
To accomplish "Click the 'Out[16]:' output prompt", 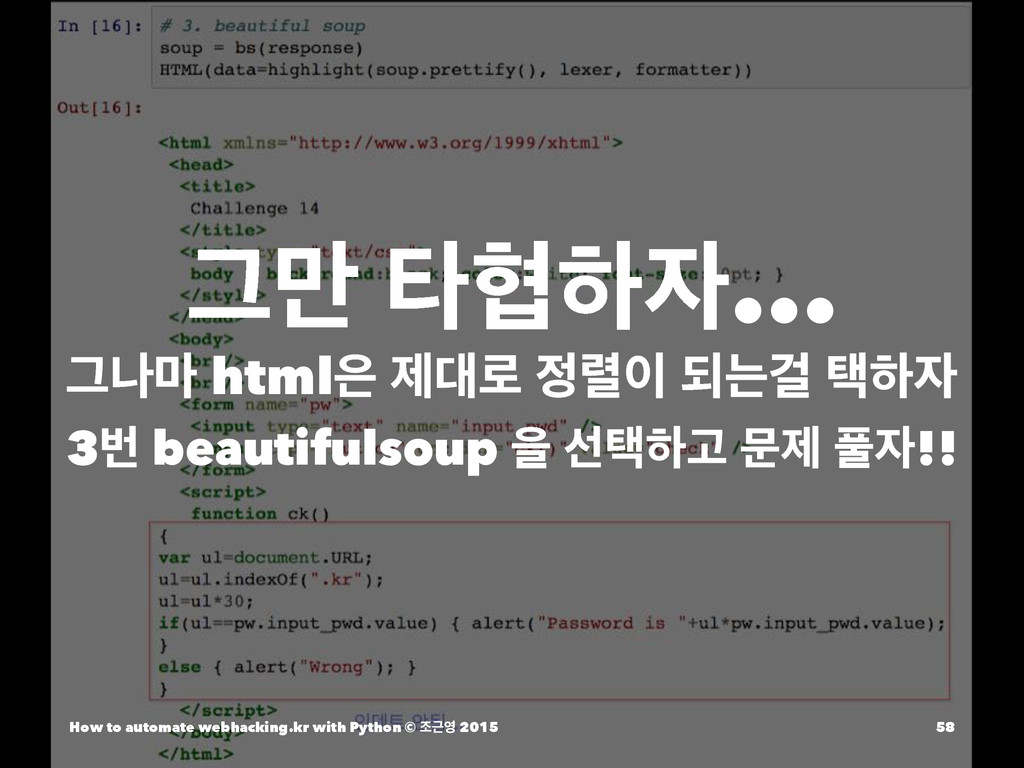I will point(99,108).
